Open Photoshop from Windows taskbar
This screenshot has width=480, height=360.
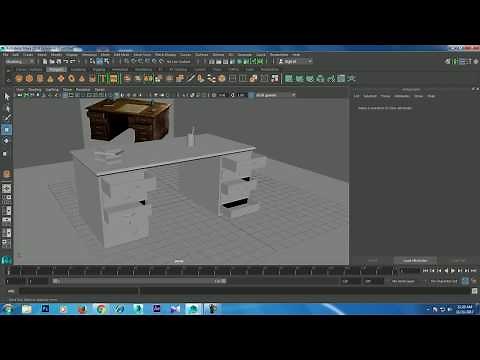click(x=45, y=309)
